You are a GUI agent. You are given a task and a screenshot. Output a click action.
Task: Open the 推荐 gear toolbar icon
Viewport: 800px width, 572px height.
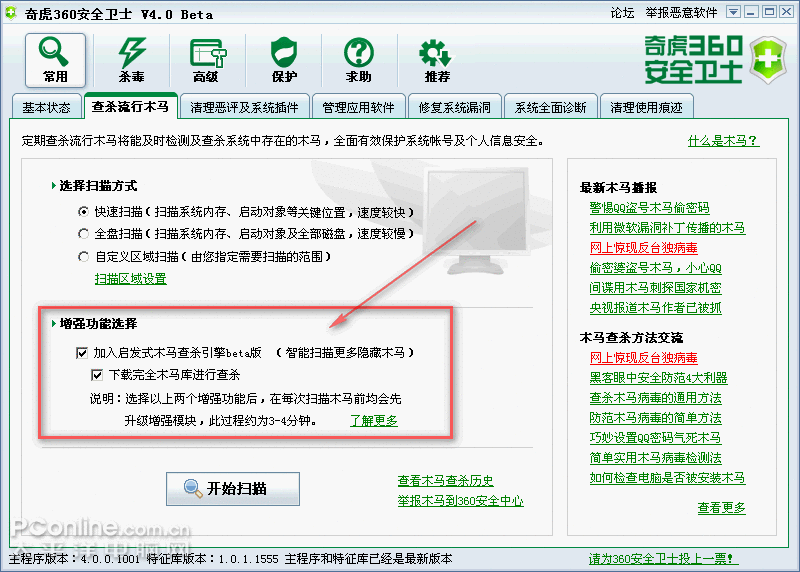coord(437,60)
